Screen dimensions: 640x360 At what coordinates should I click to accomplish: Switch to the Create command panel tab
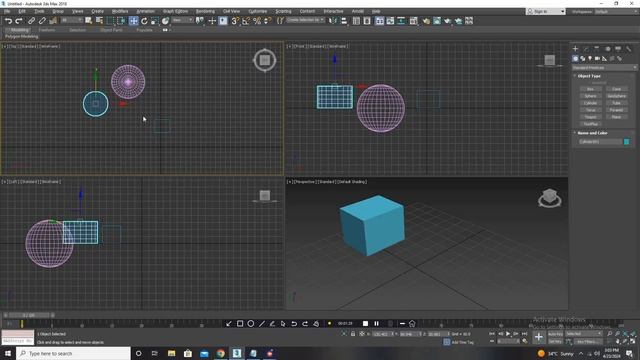pyautogui.click(x=576, y=49)
